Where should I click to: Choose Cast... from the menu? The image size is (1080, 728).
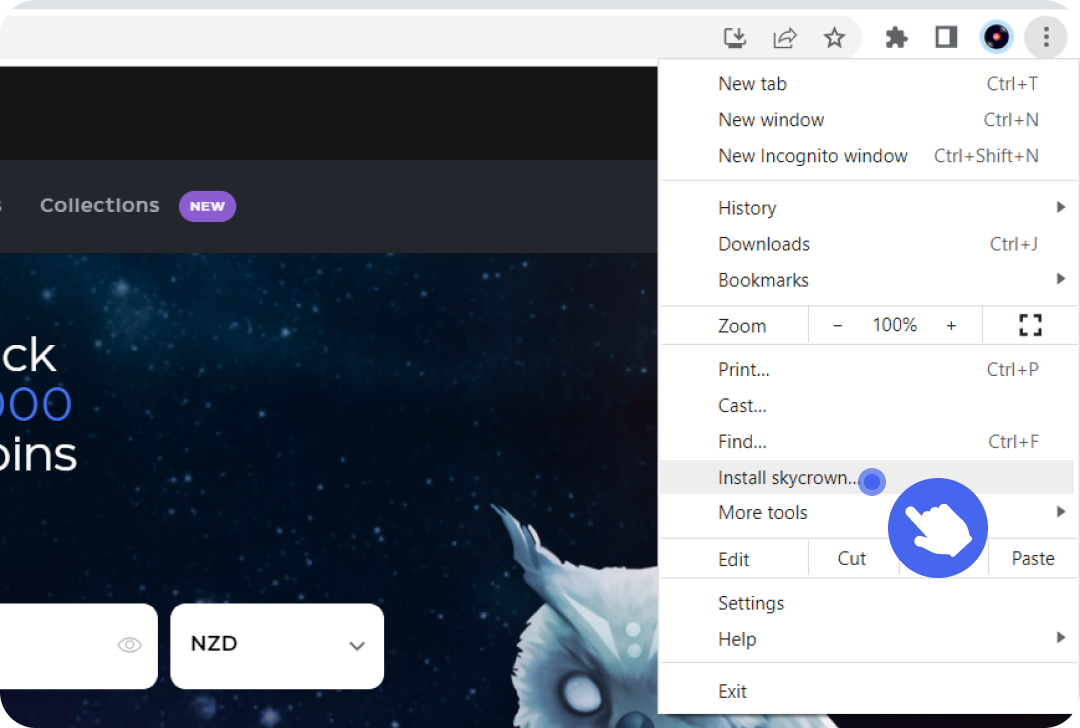pyautogui.click(x=866, y=406)
